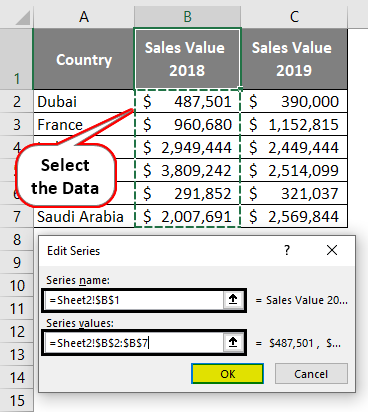Select cell with value 321,037

pos(294,193)
